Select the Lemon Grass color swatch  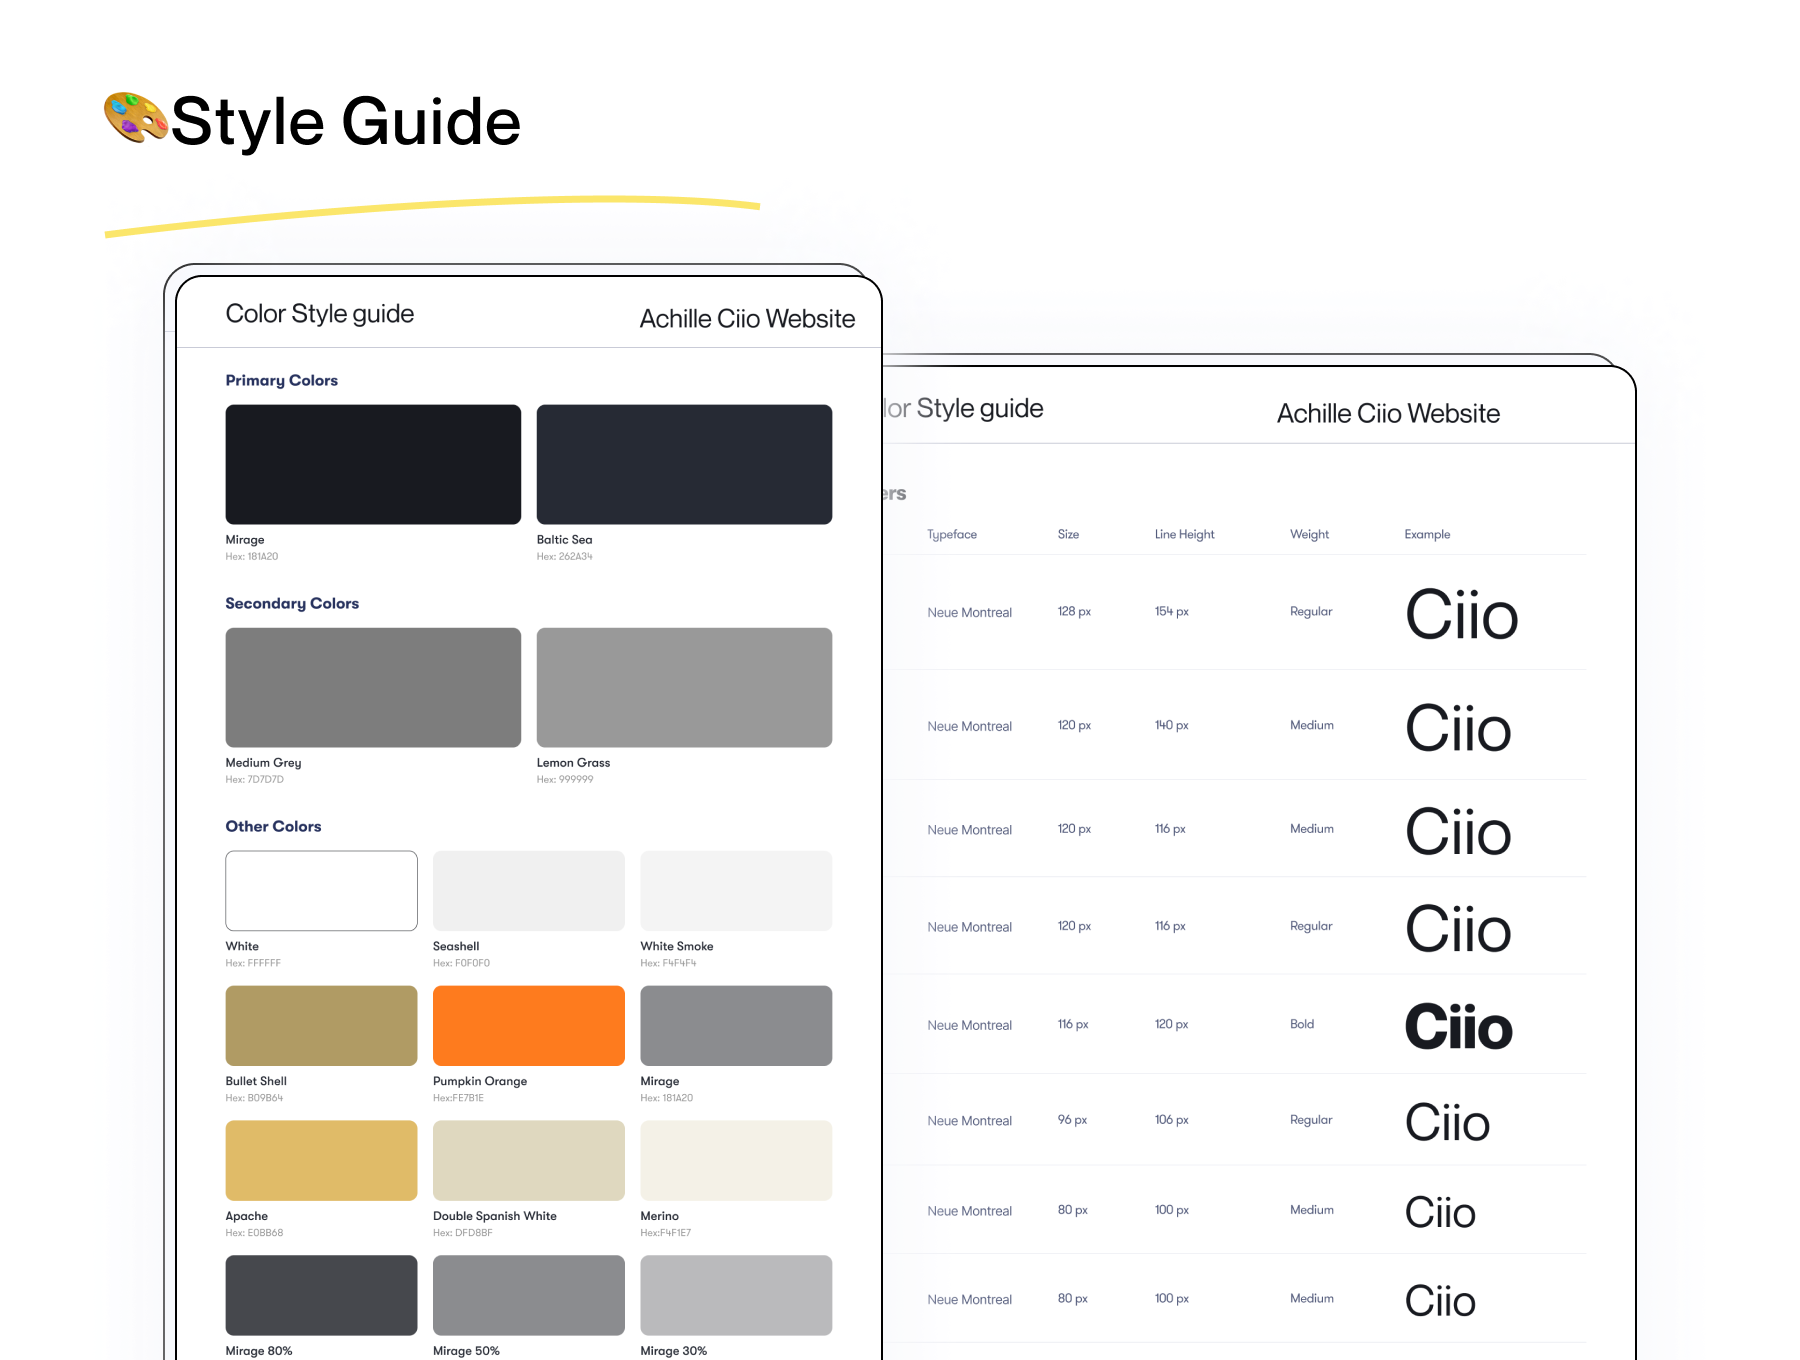tap(684, 687)
